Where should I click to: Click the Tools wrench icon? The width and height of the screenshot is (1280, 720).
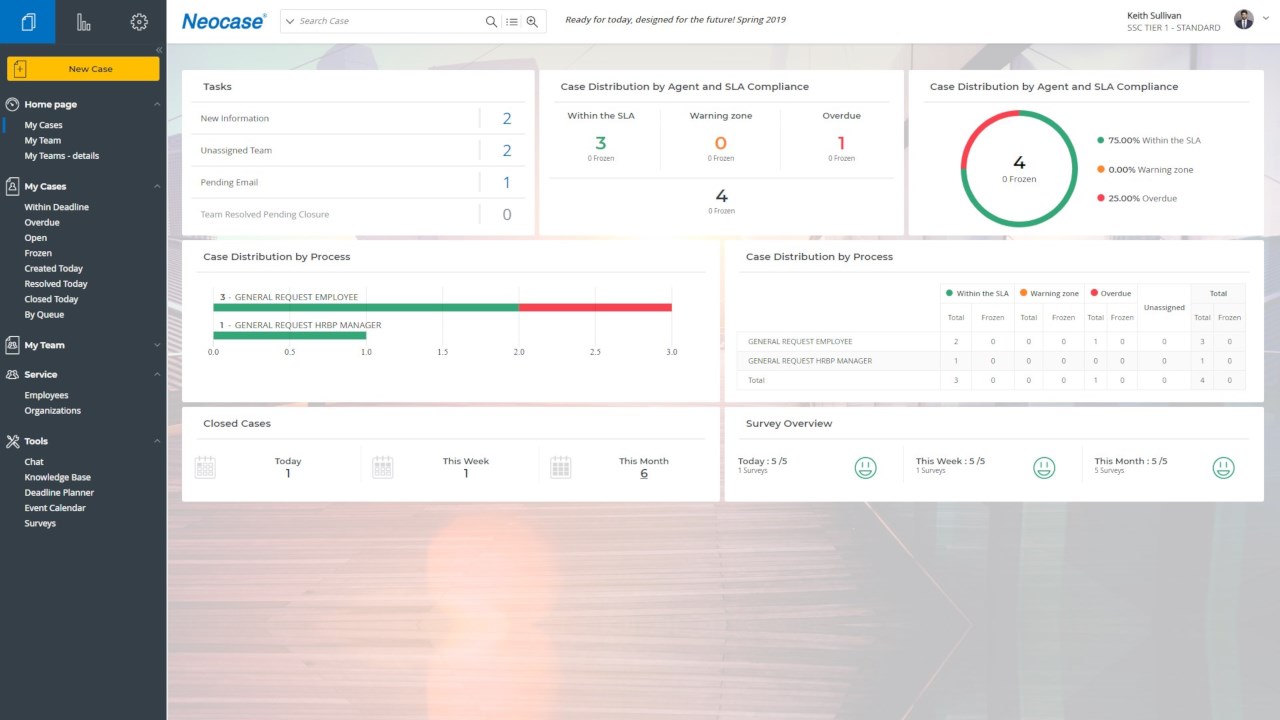tap(13, 441)
